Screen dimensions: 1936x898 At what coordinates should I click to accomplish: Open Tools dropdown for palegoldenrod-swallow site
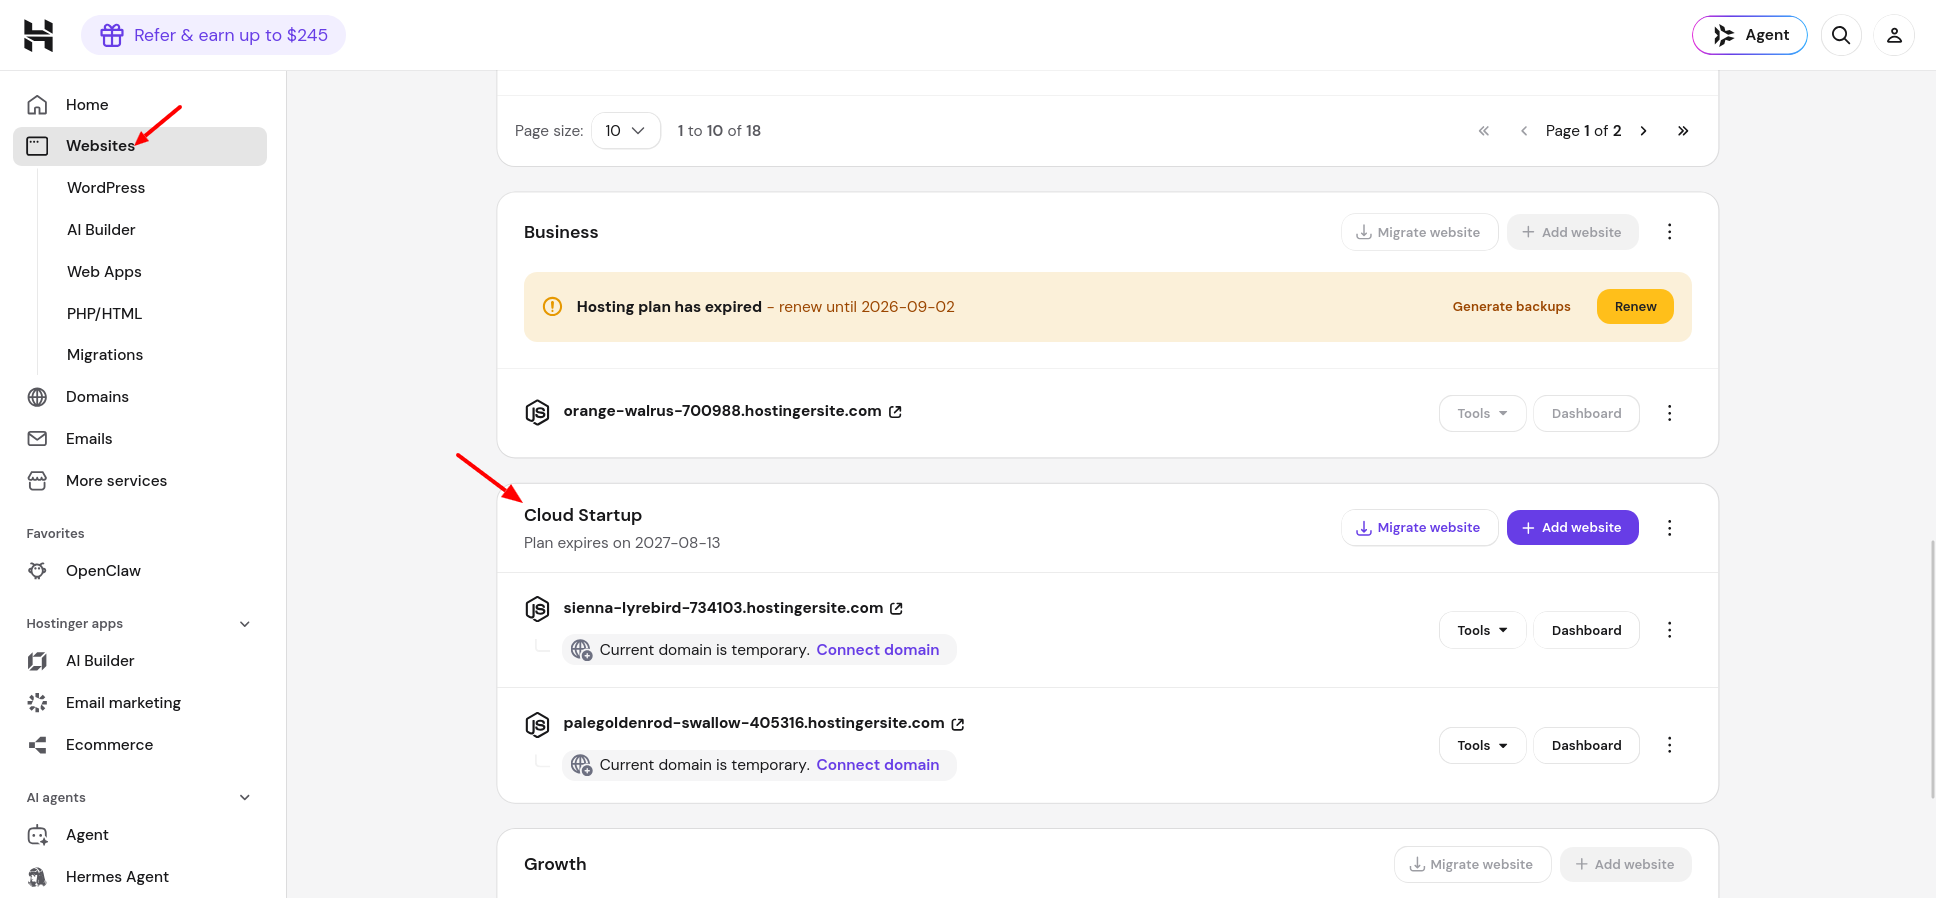click(1482, 746)
